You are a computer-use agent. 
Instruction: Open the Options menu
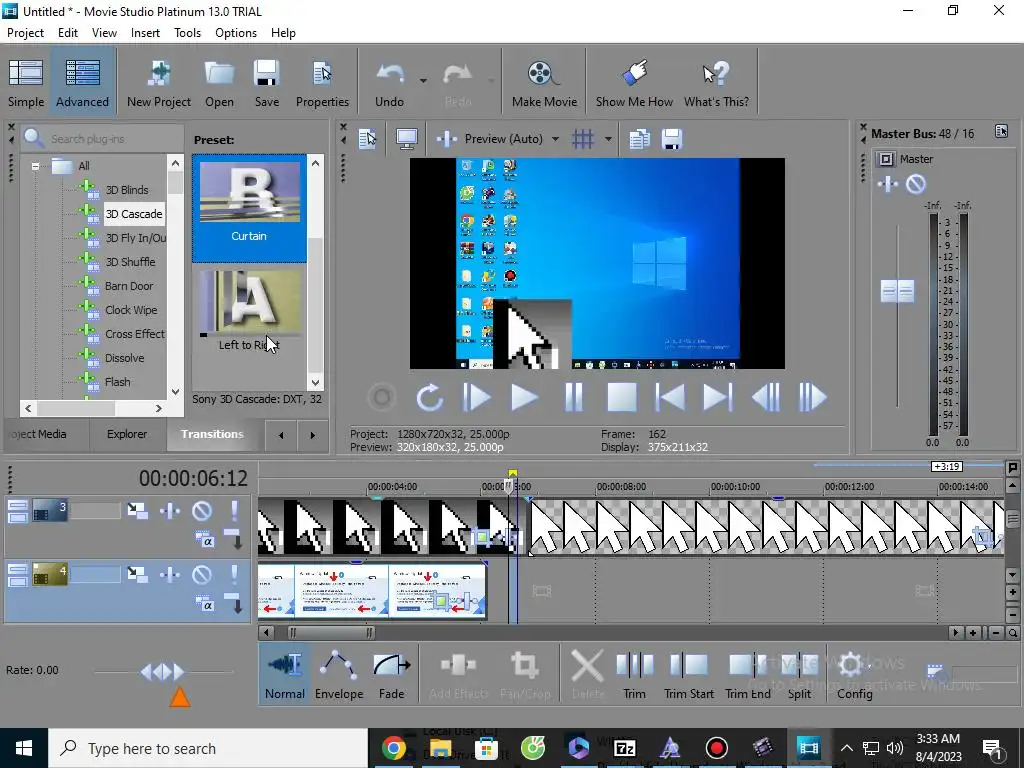pyautogui.click(x=236, y=33)
